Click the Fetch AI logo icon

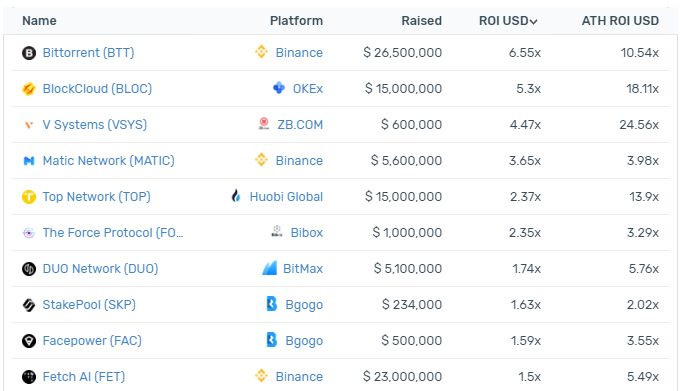pos(29,377)
